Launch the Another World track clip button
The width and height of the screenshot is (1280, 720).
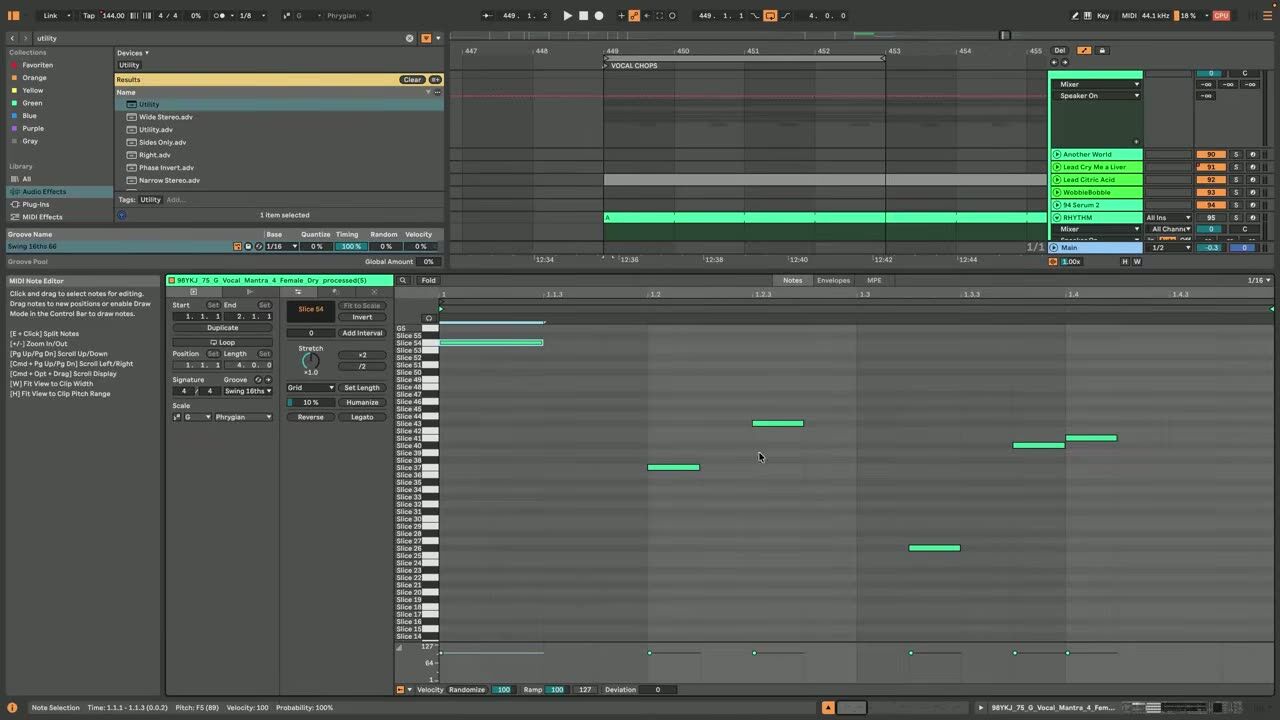click(x=1056, y=154)
